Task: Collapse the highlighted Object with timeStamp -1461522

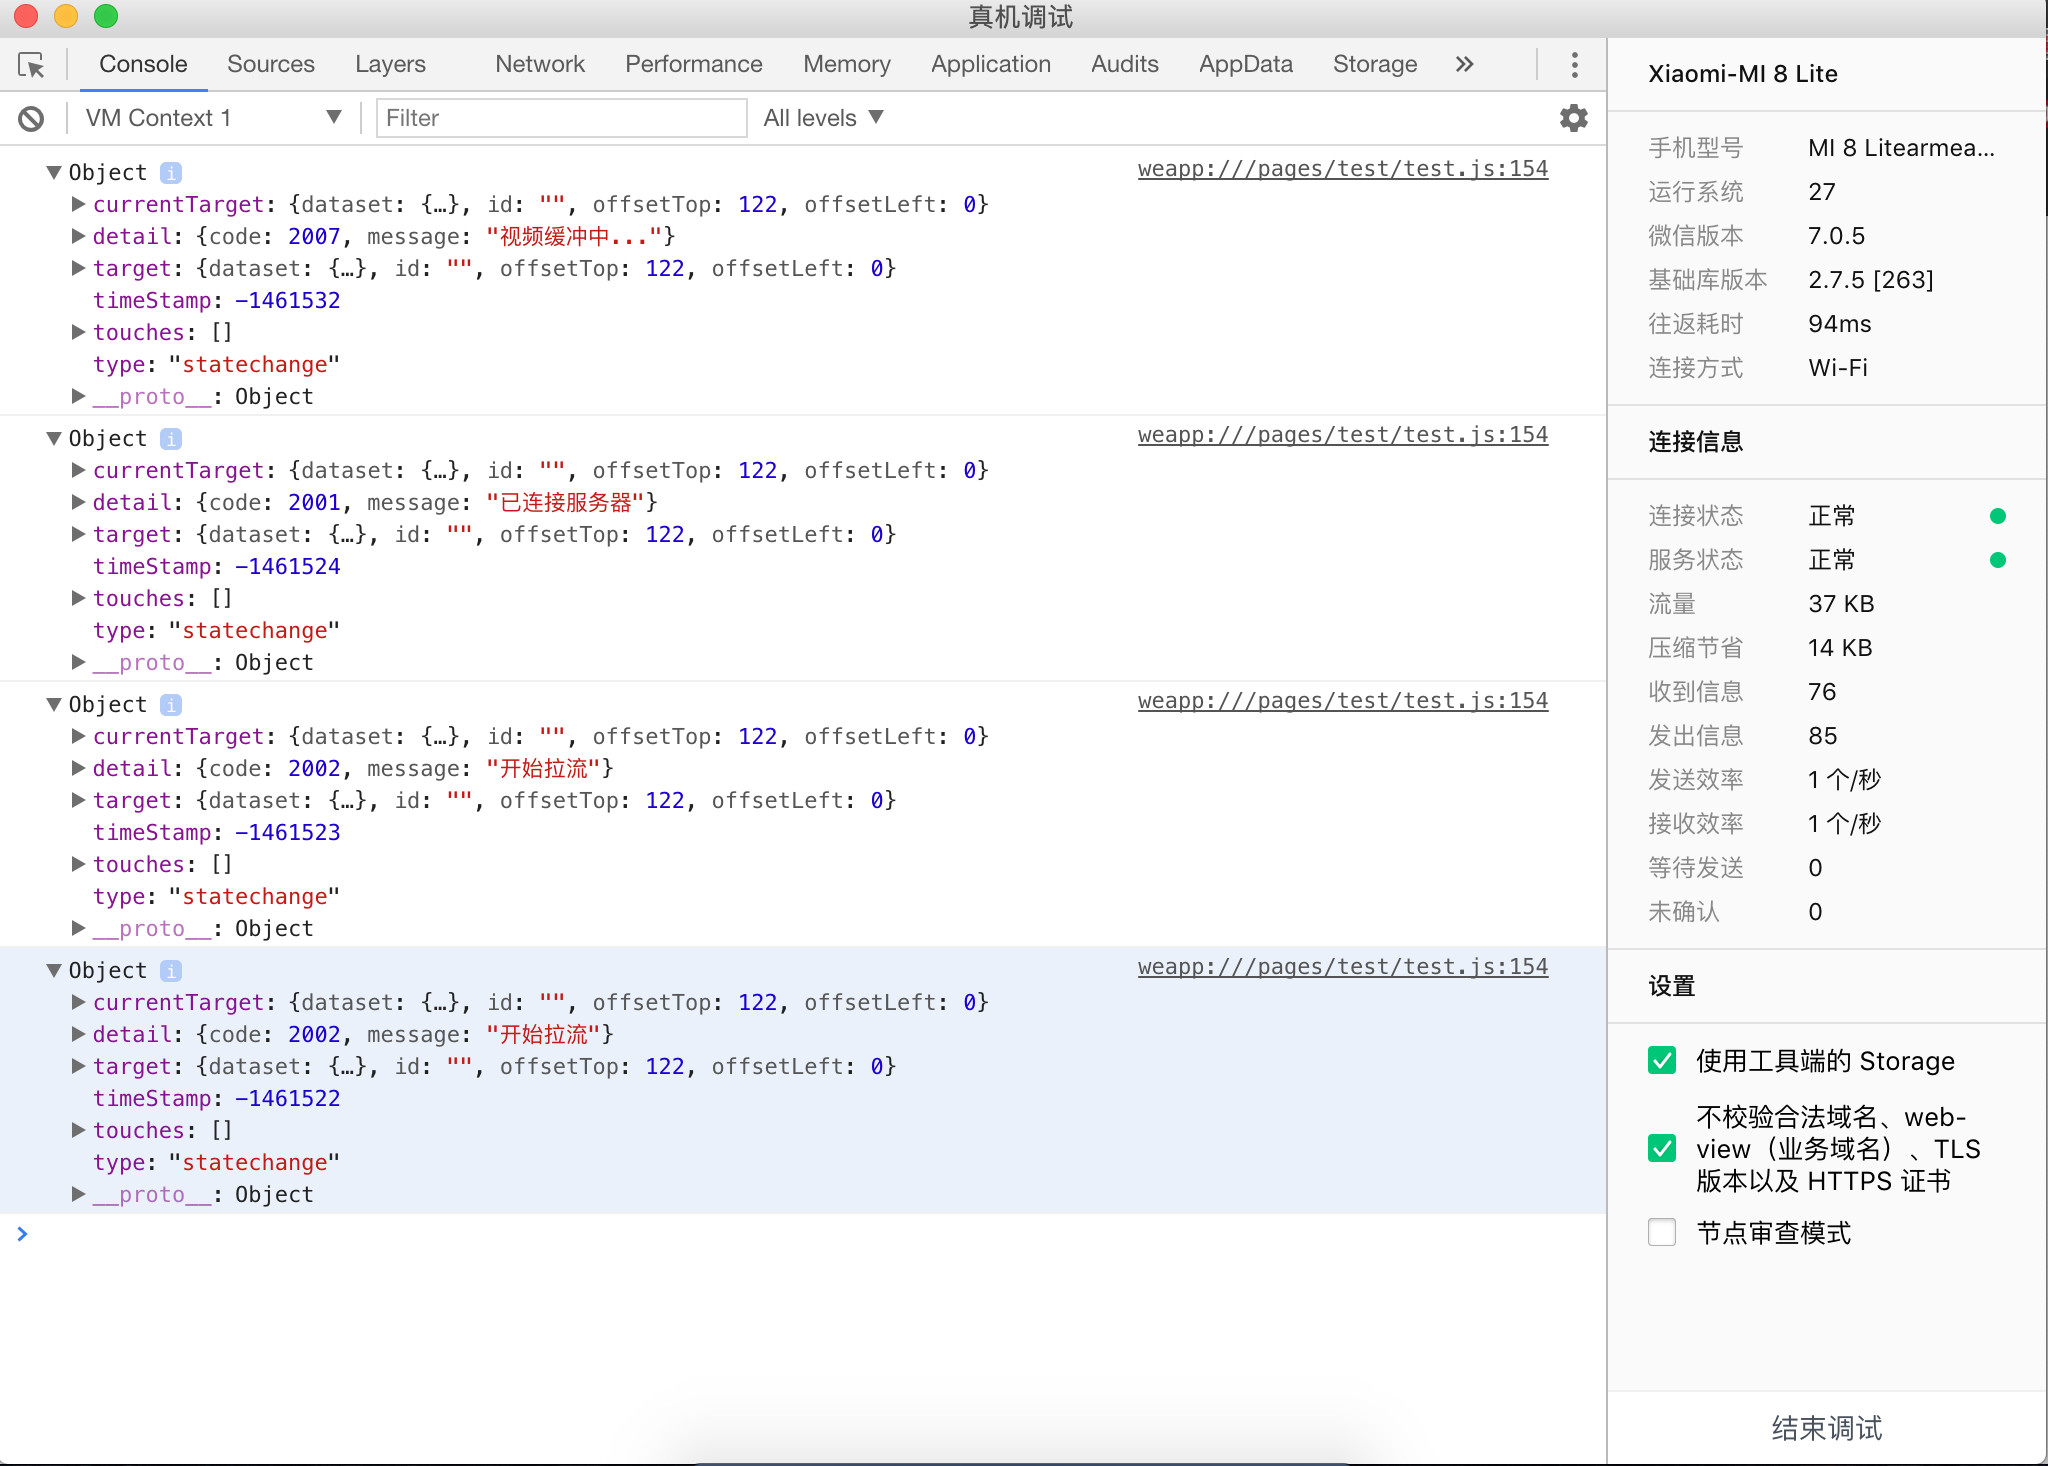Action: (x=54, y=970)
